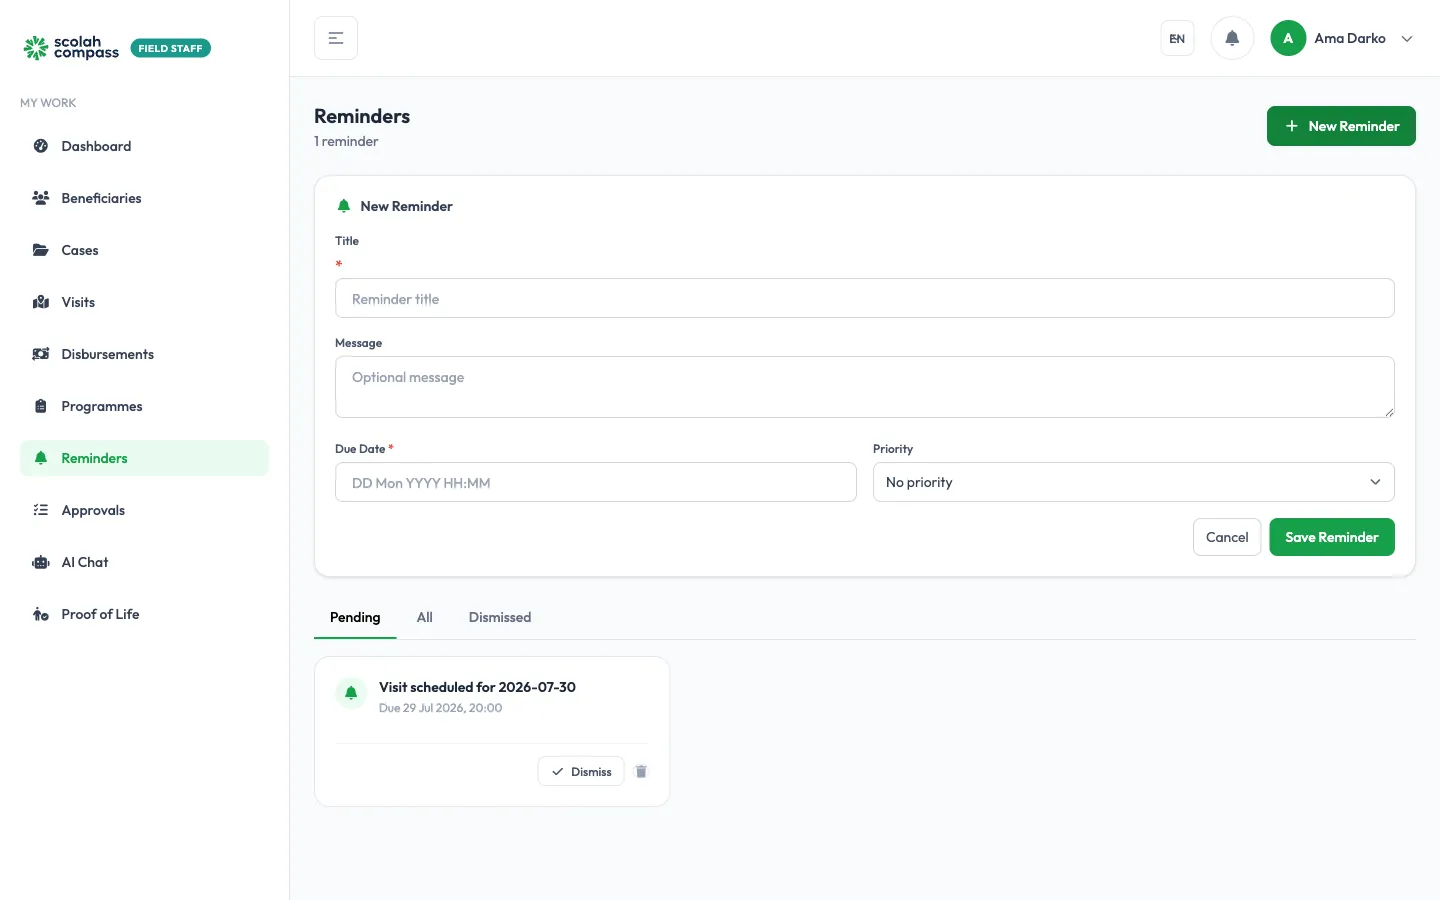Click the '1 reminder' count text
1440x900 pixels.
(x=346, y=141)
